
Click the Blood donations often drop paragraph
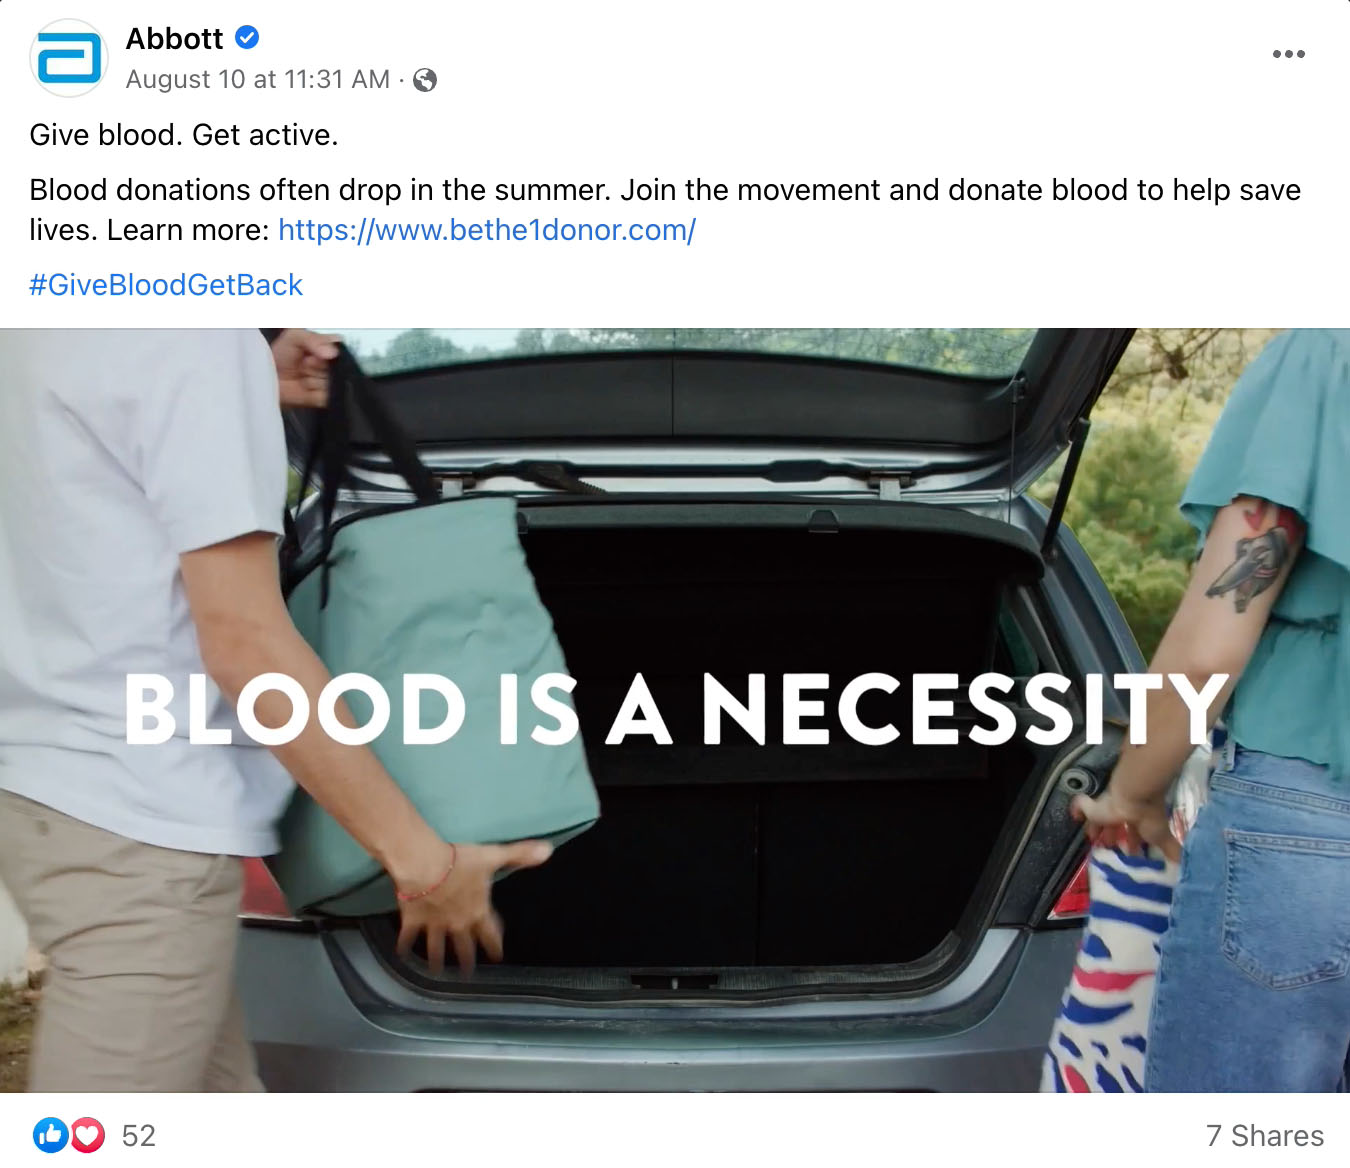(x=665, y=210)
